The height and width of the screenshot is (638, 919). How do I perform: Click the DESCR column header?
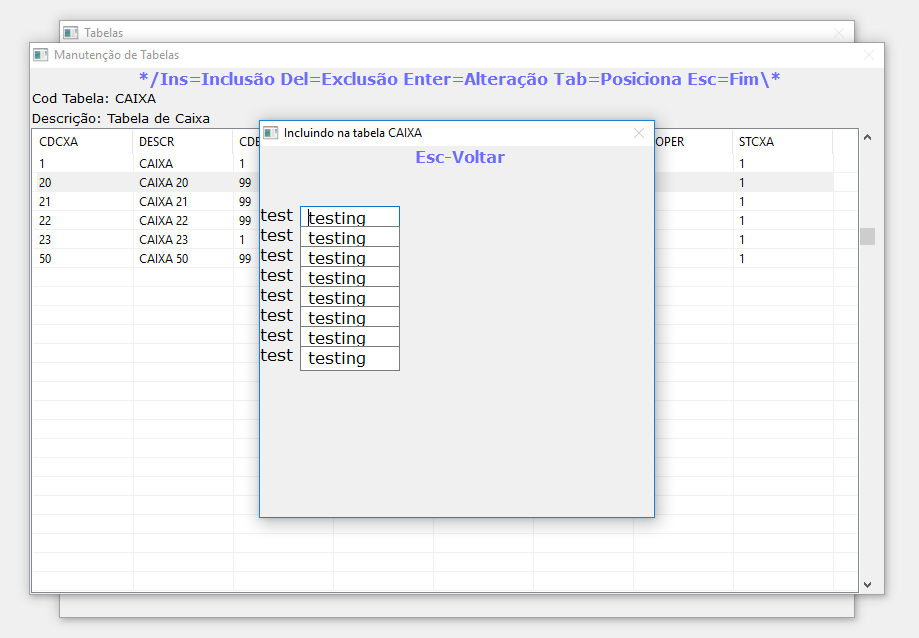coord(182,142)
